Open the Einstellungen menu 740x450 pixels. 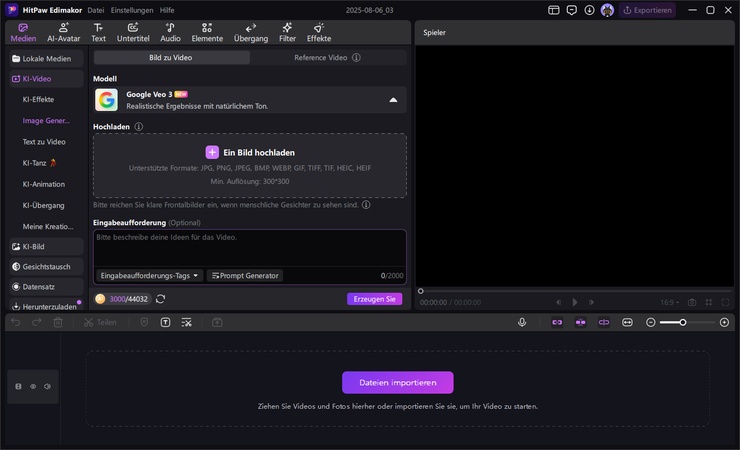coord(132,10)
